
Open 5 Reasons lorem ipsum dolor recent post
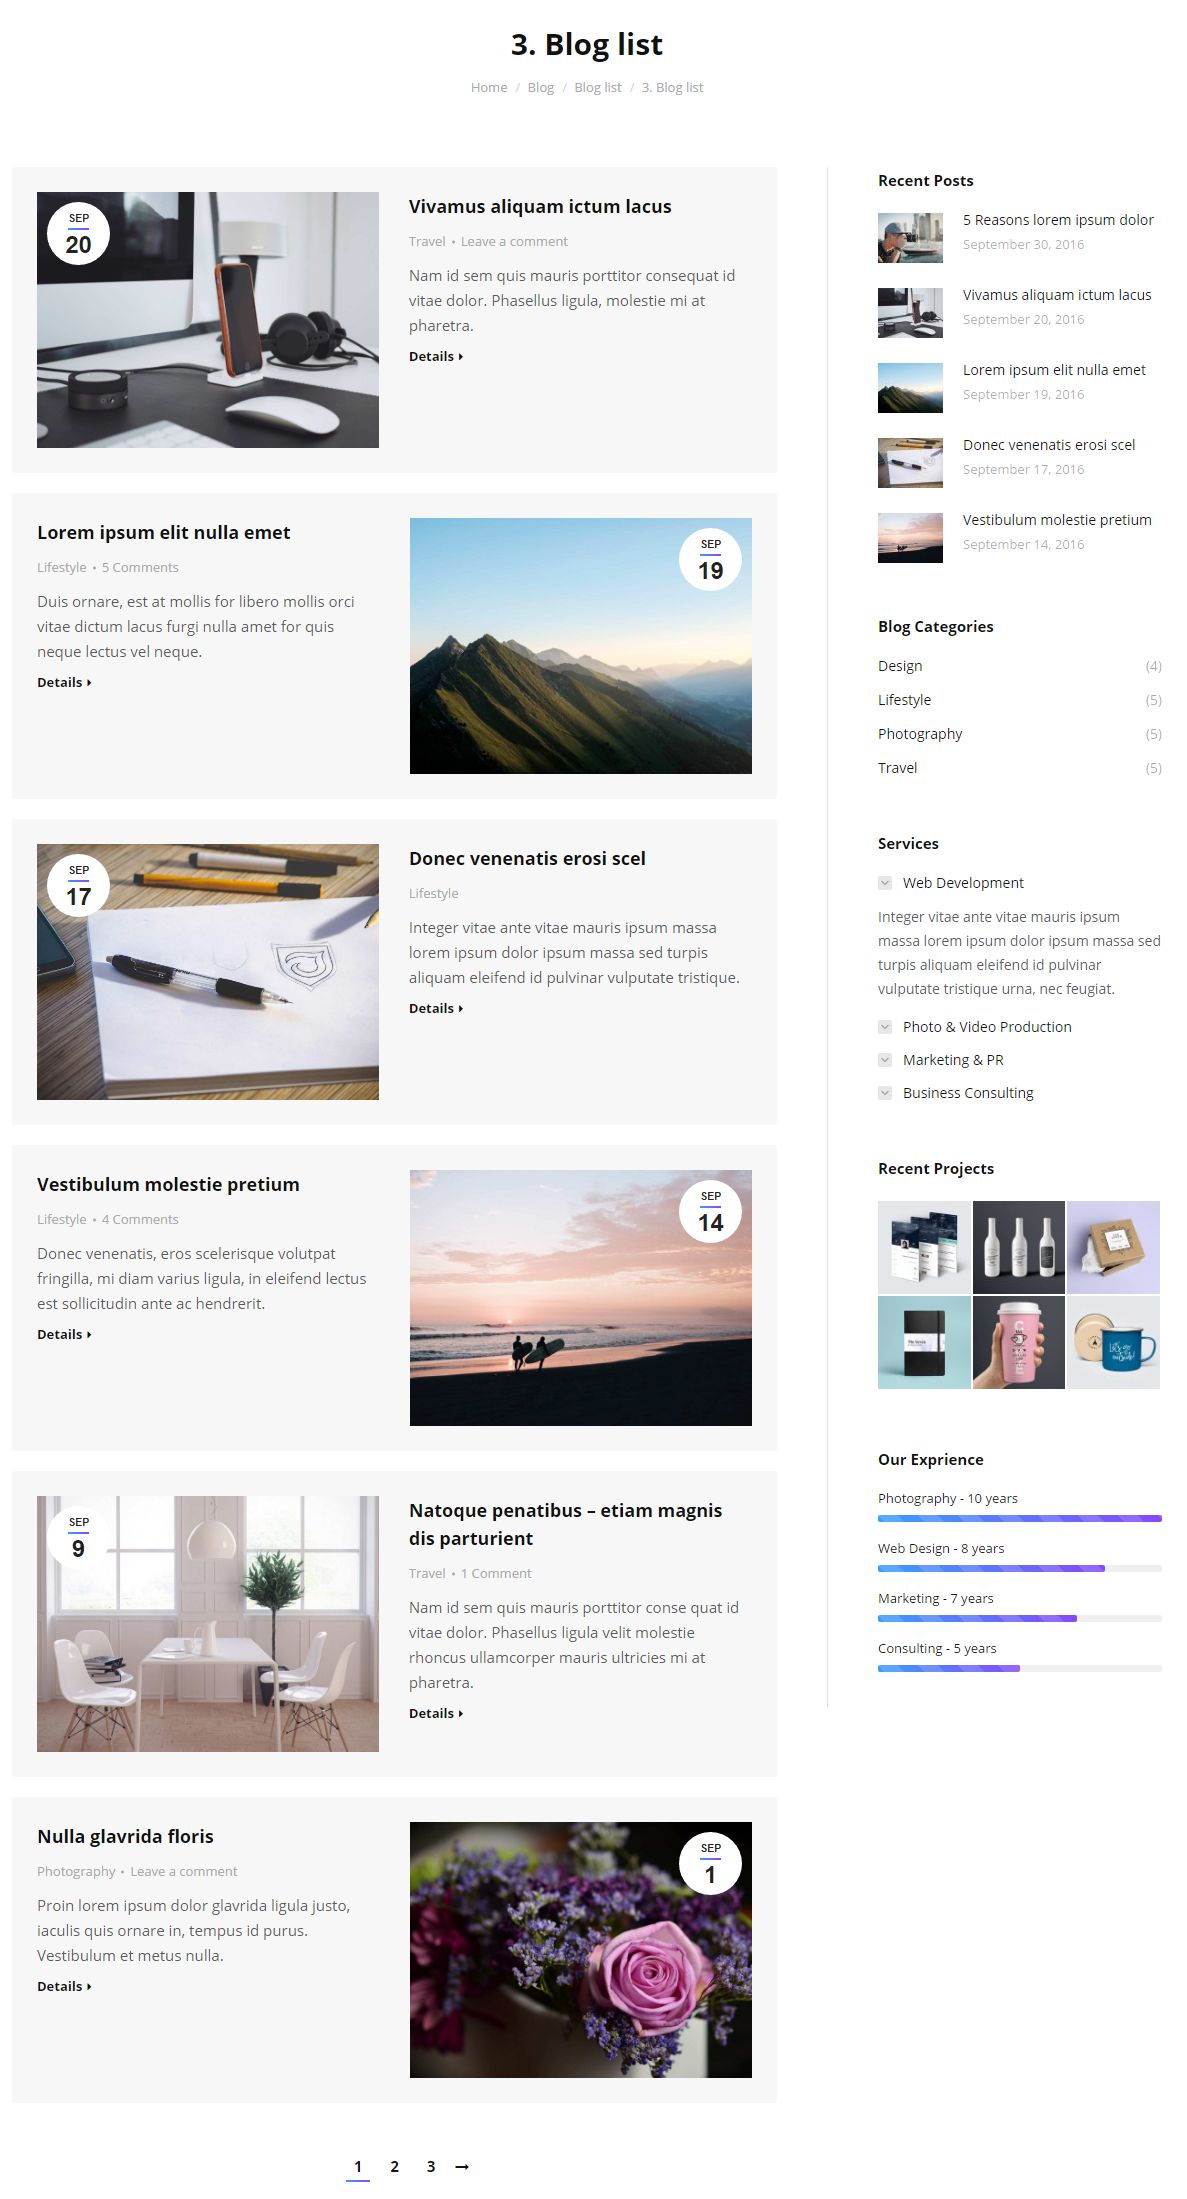pos(1058,220)
